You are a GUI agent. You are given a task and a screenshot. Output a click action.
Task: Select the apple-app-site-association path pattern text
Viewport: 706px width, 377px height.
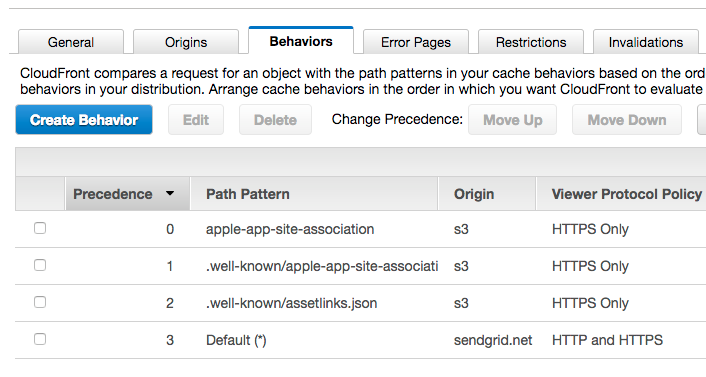coord(290,229)
